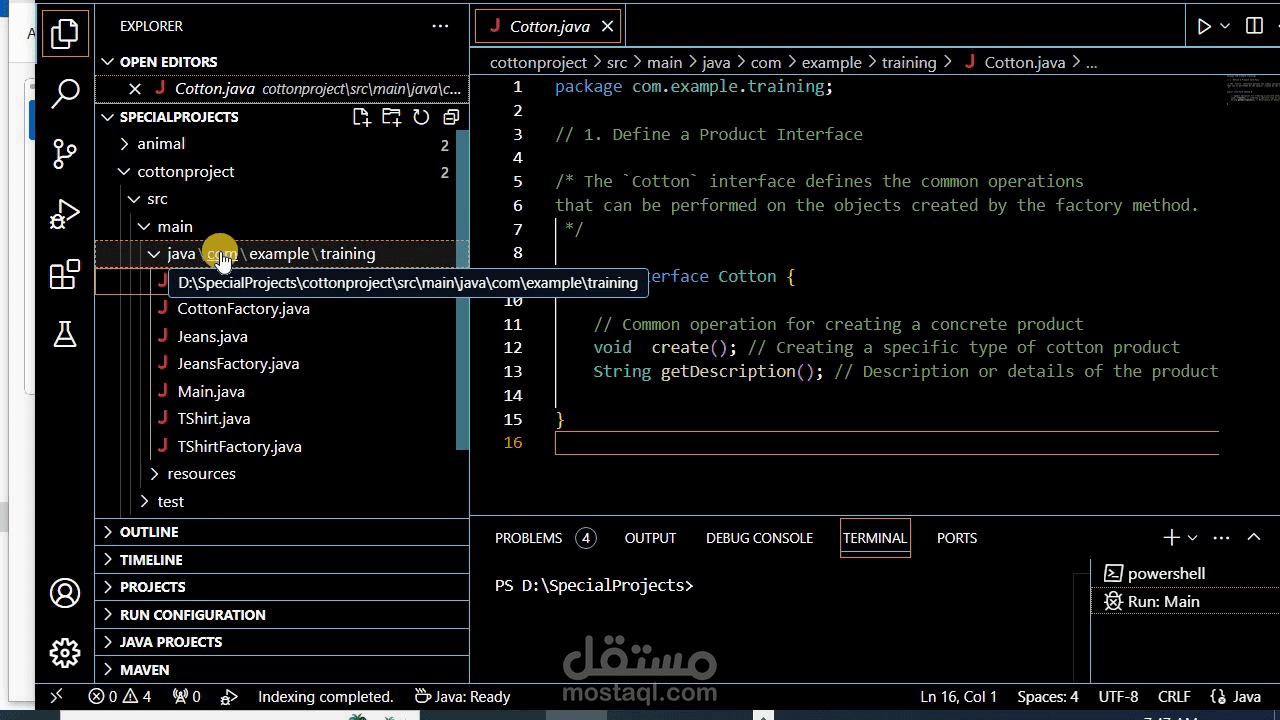Open the Explorer view in activity bar
The width and height of the screenshot is (1280, 720).
(x=65, y=34)
